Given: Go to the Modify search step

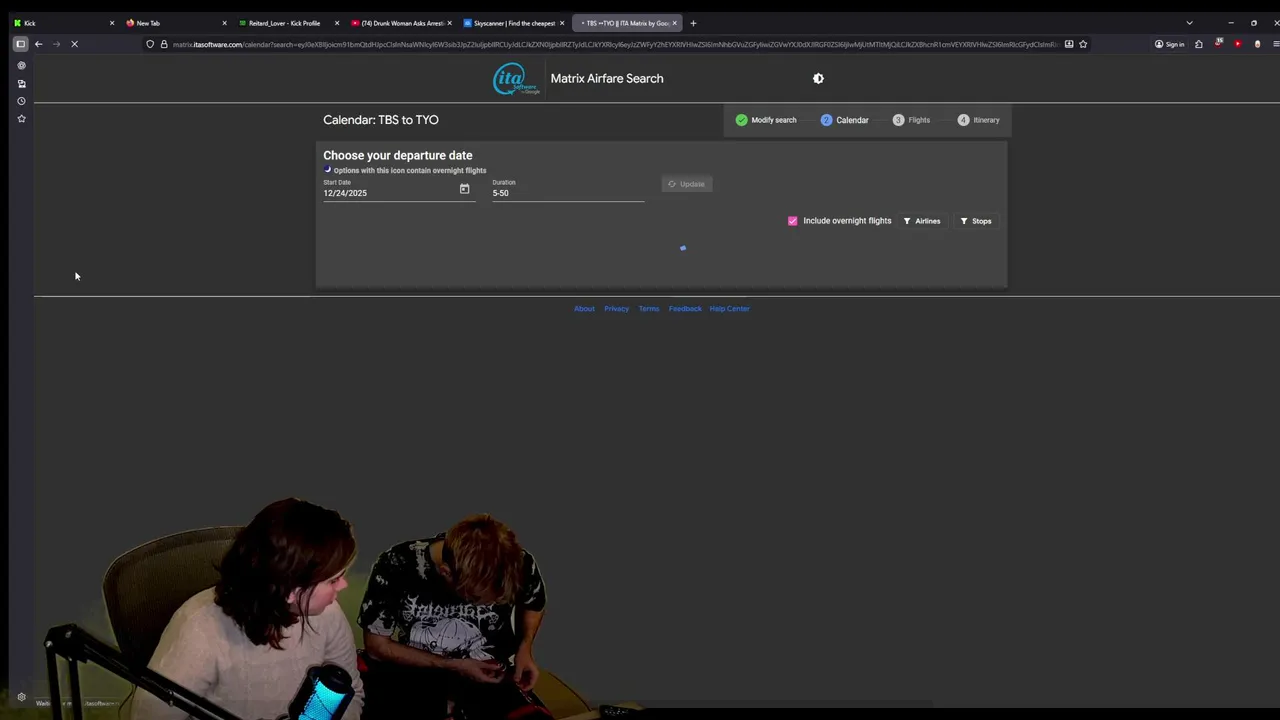Looking at the screenshot, I should 766,120.
